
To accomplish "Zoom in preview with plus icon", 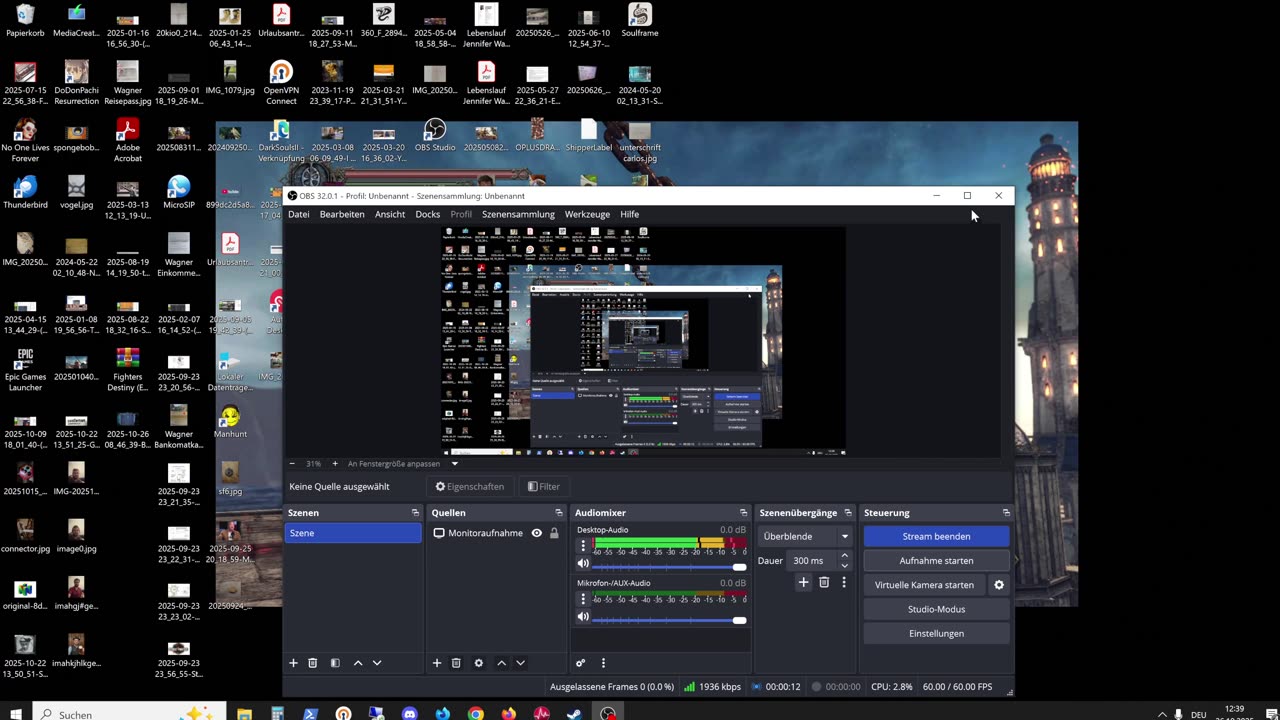I will (335, 464).
